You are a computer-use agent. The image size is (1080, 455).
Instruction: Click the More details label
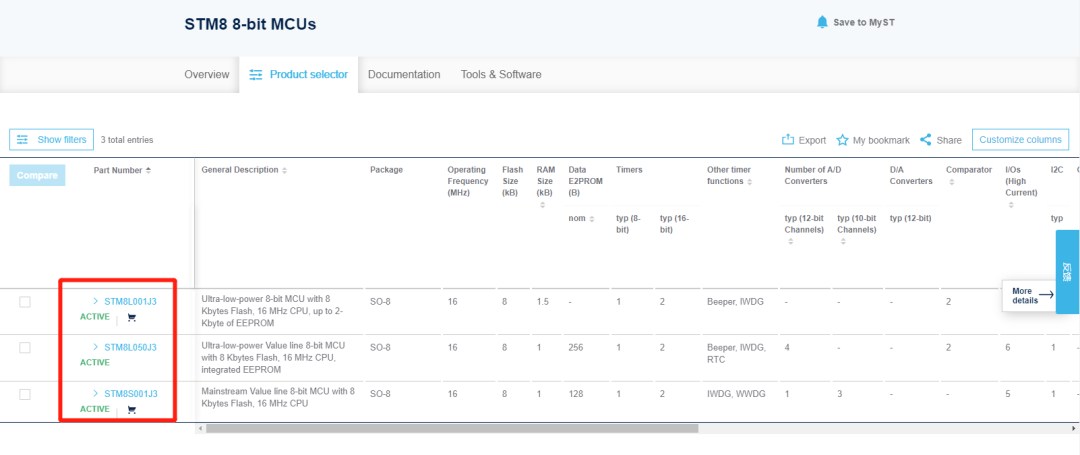click(1025, 296)
